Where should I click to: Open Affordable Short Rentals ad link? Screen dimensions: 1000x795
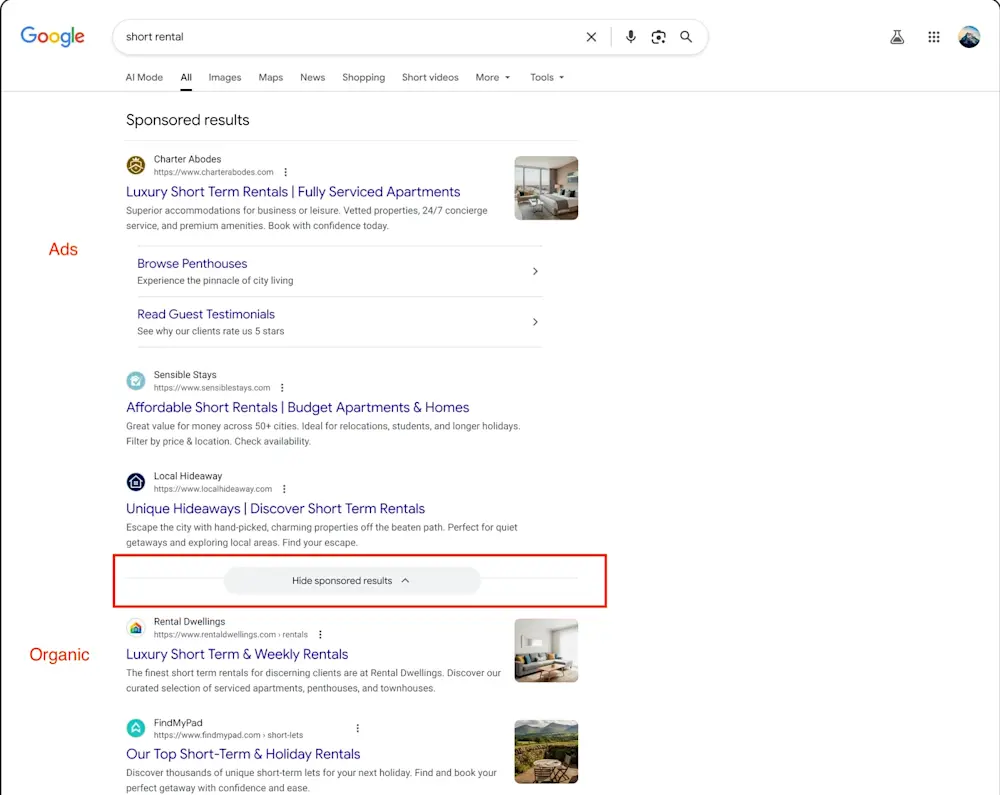pyautogui.click(x=297, y=407)
